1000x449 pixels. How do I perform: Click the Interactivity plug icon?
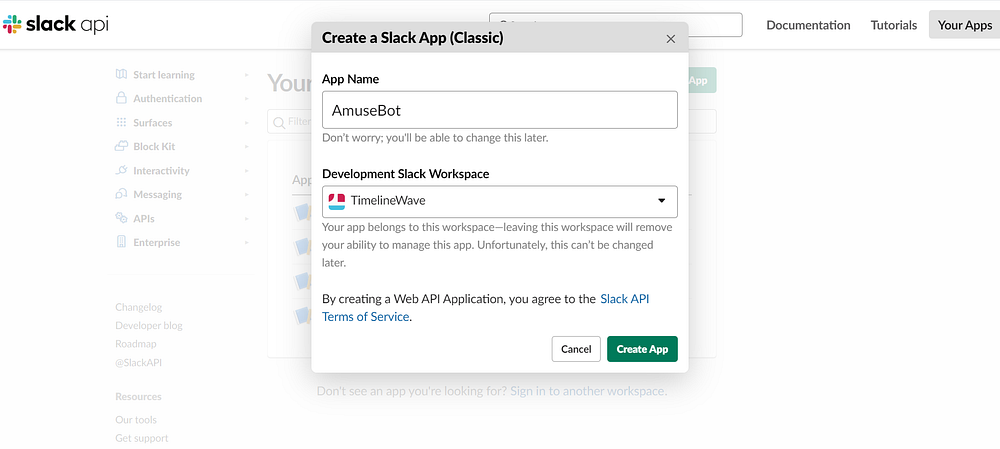(121, 170)
